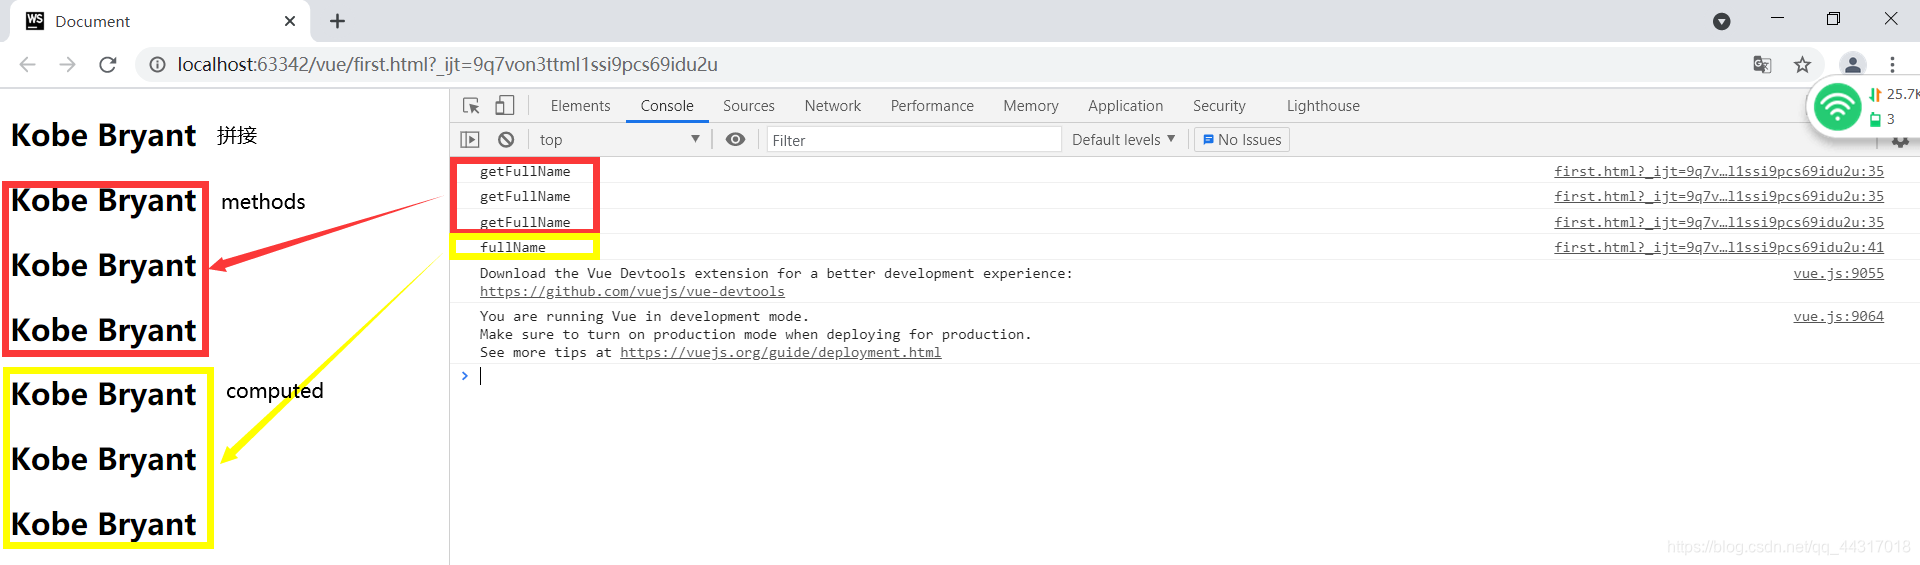The height and width of the screenshot is (565, 1920).
Task: Toggle the device toolbar icon
Action: coord(505,106)
